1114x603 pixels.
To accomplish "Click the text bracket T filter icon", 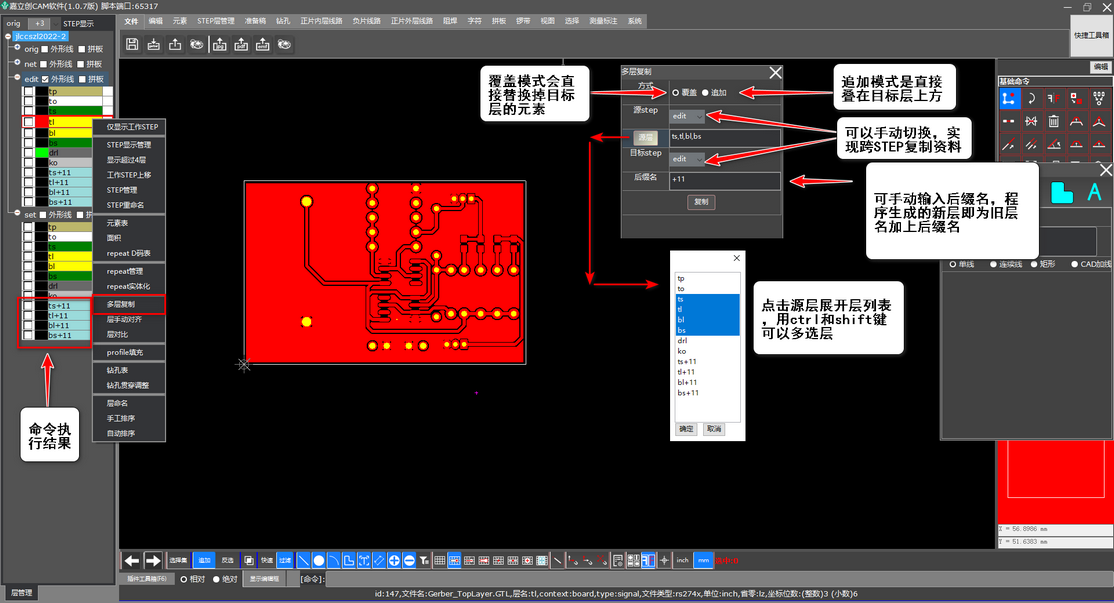I will coord(363,560).
